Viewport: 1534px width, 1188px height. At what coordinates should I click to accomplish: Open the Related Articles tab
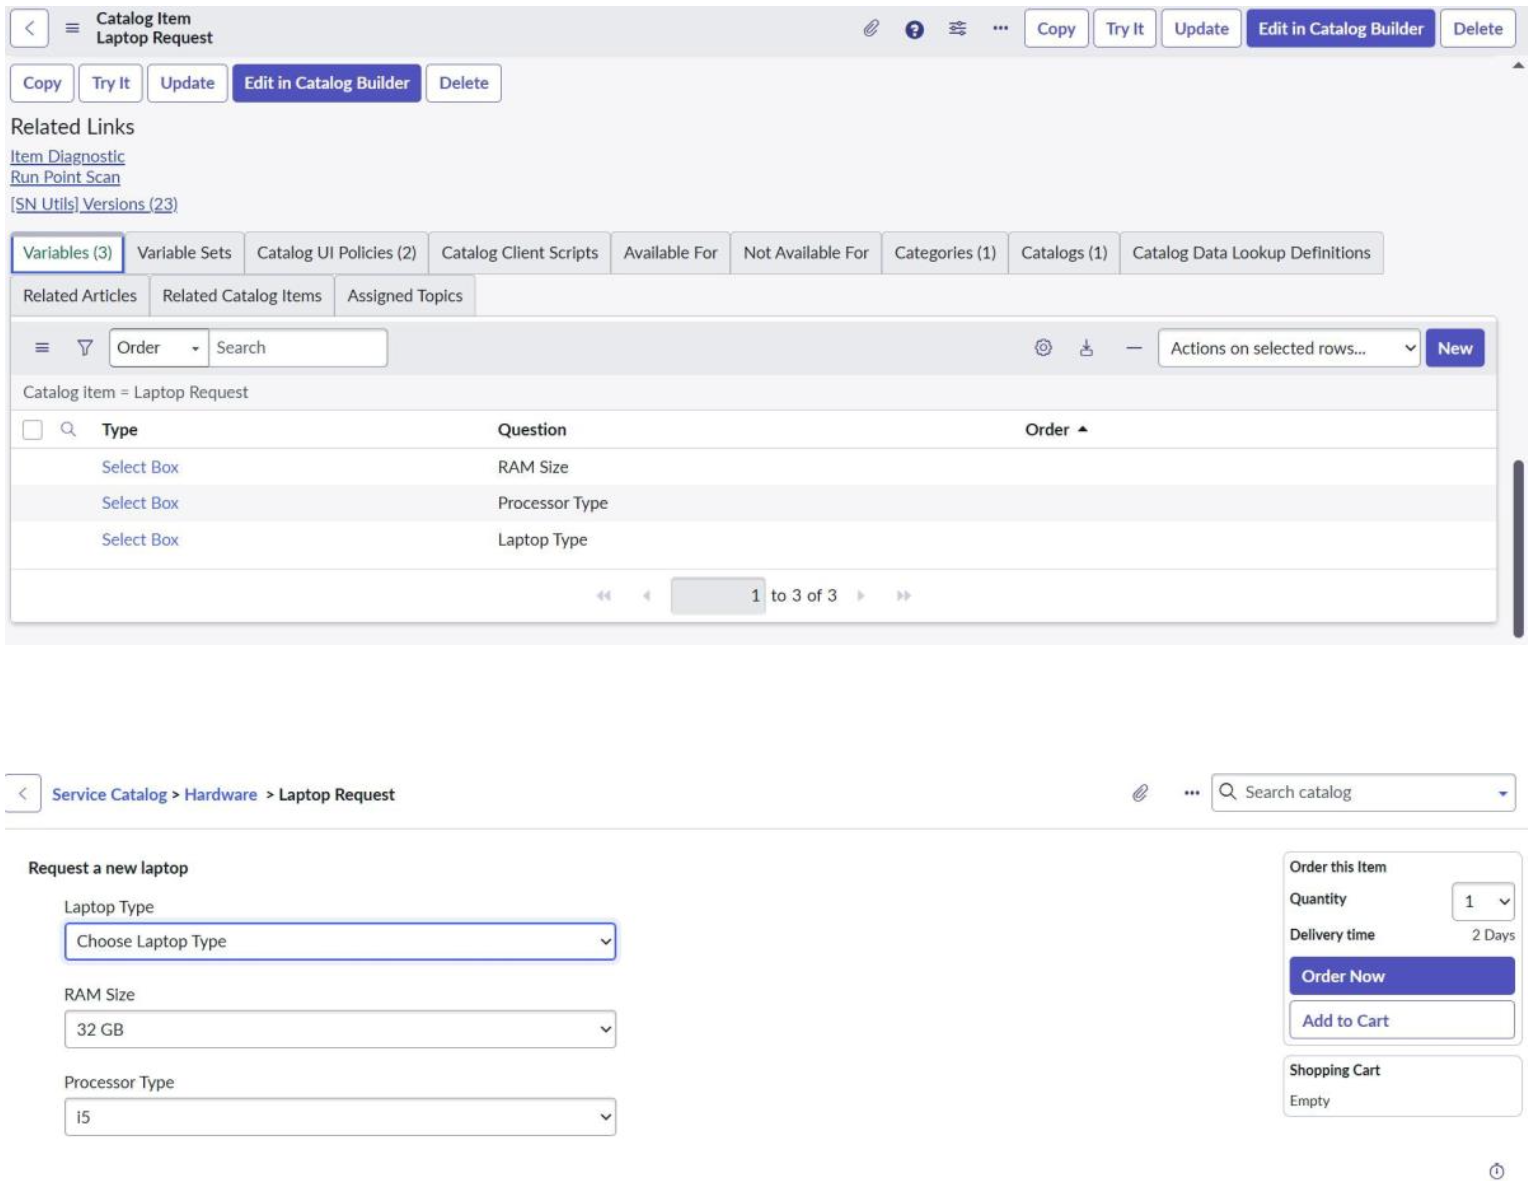pos(80,296)
